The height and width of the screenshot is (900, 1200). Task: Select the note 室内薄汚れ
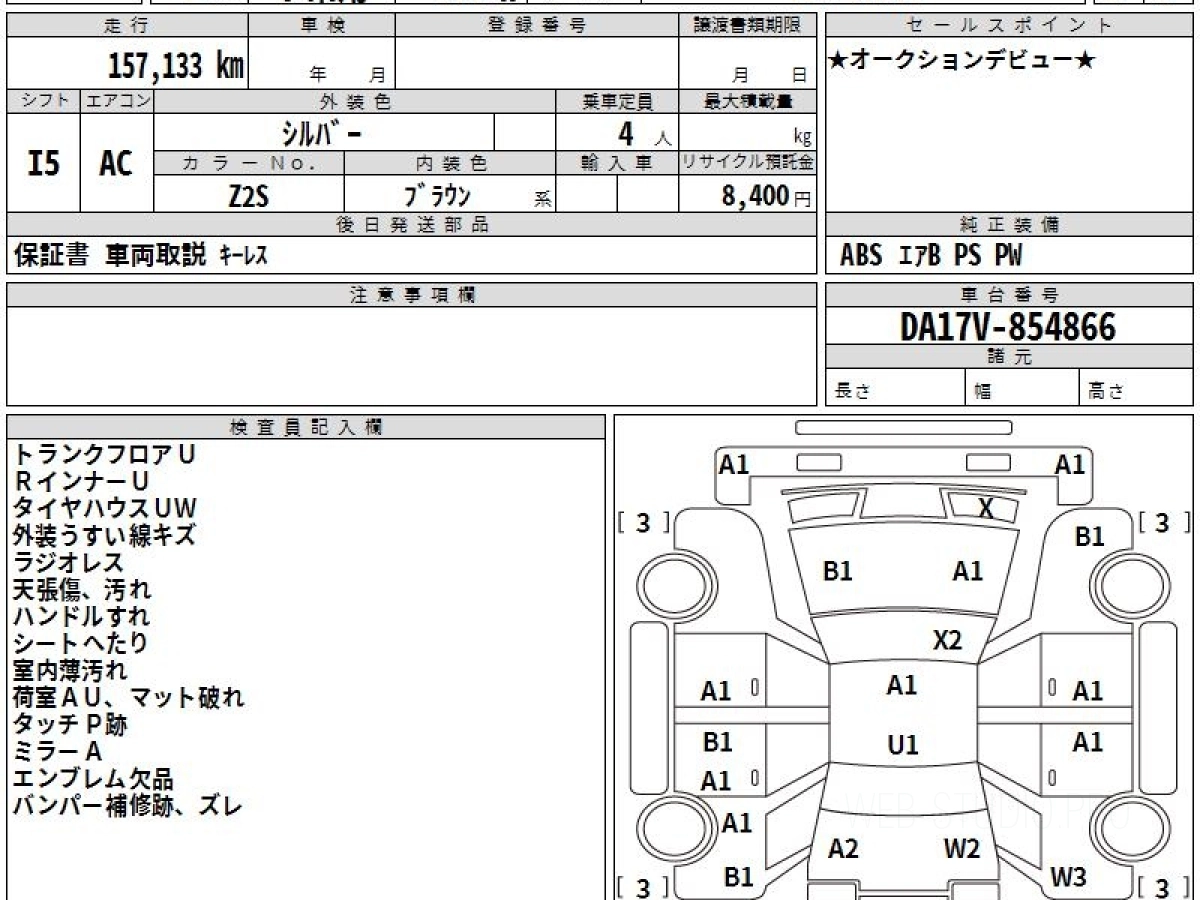[70, 670]
